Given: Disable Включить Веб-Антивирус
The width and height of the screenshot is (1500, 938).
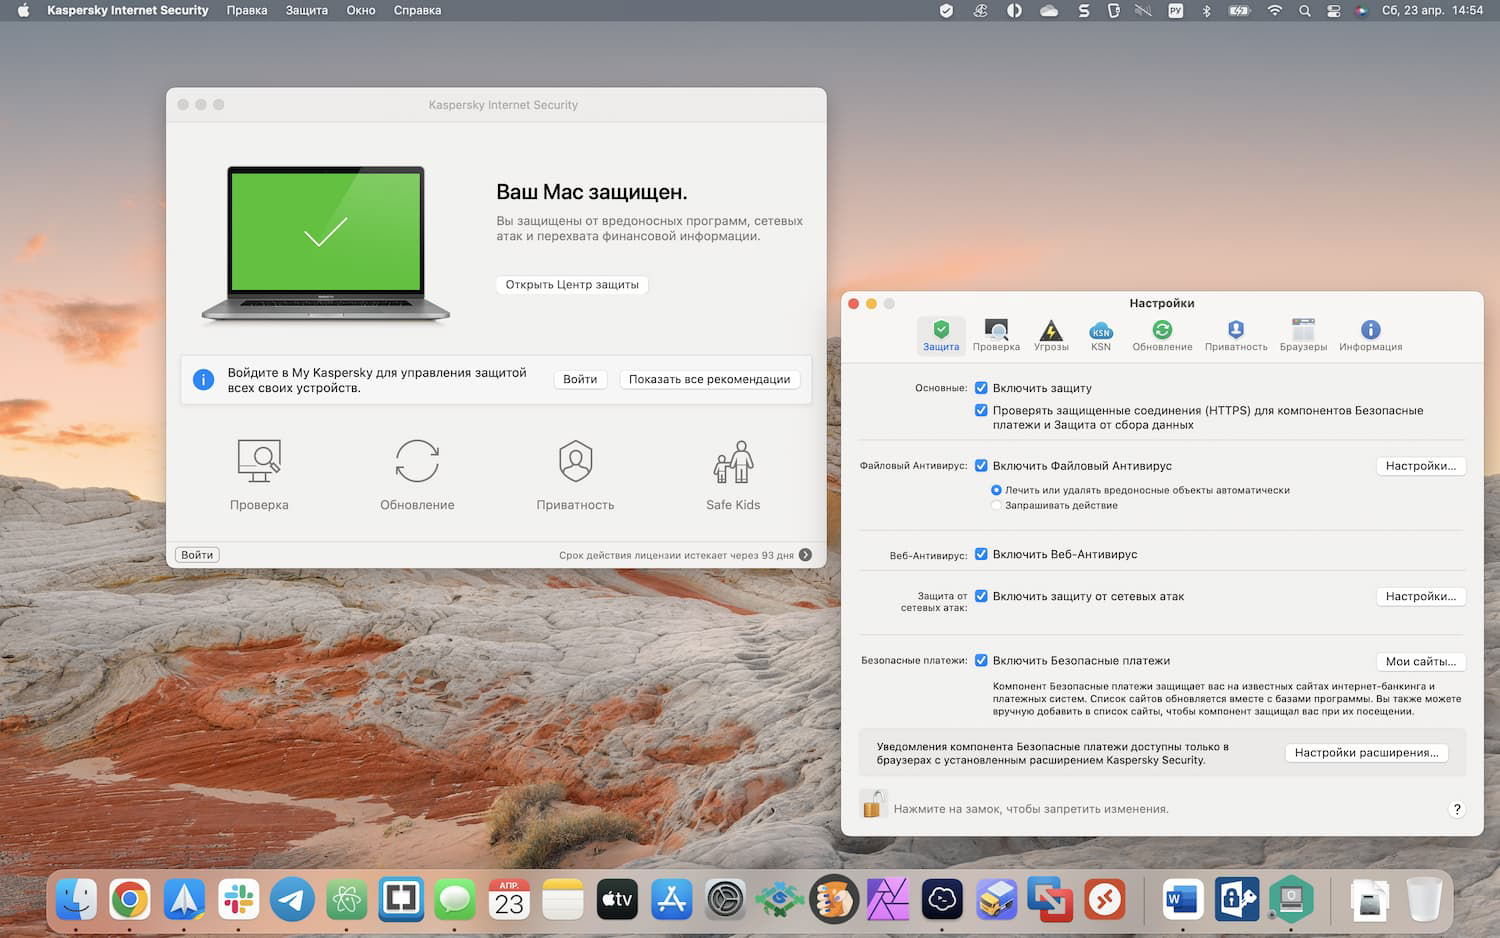Looking at the screenshot, I should 981,554.
